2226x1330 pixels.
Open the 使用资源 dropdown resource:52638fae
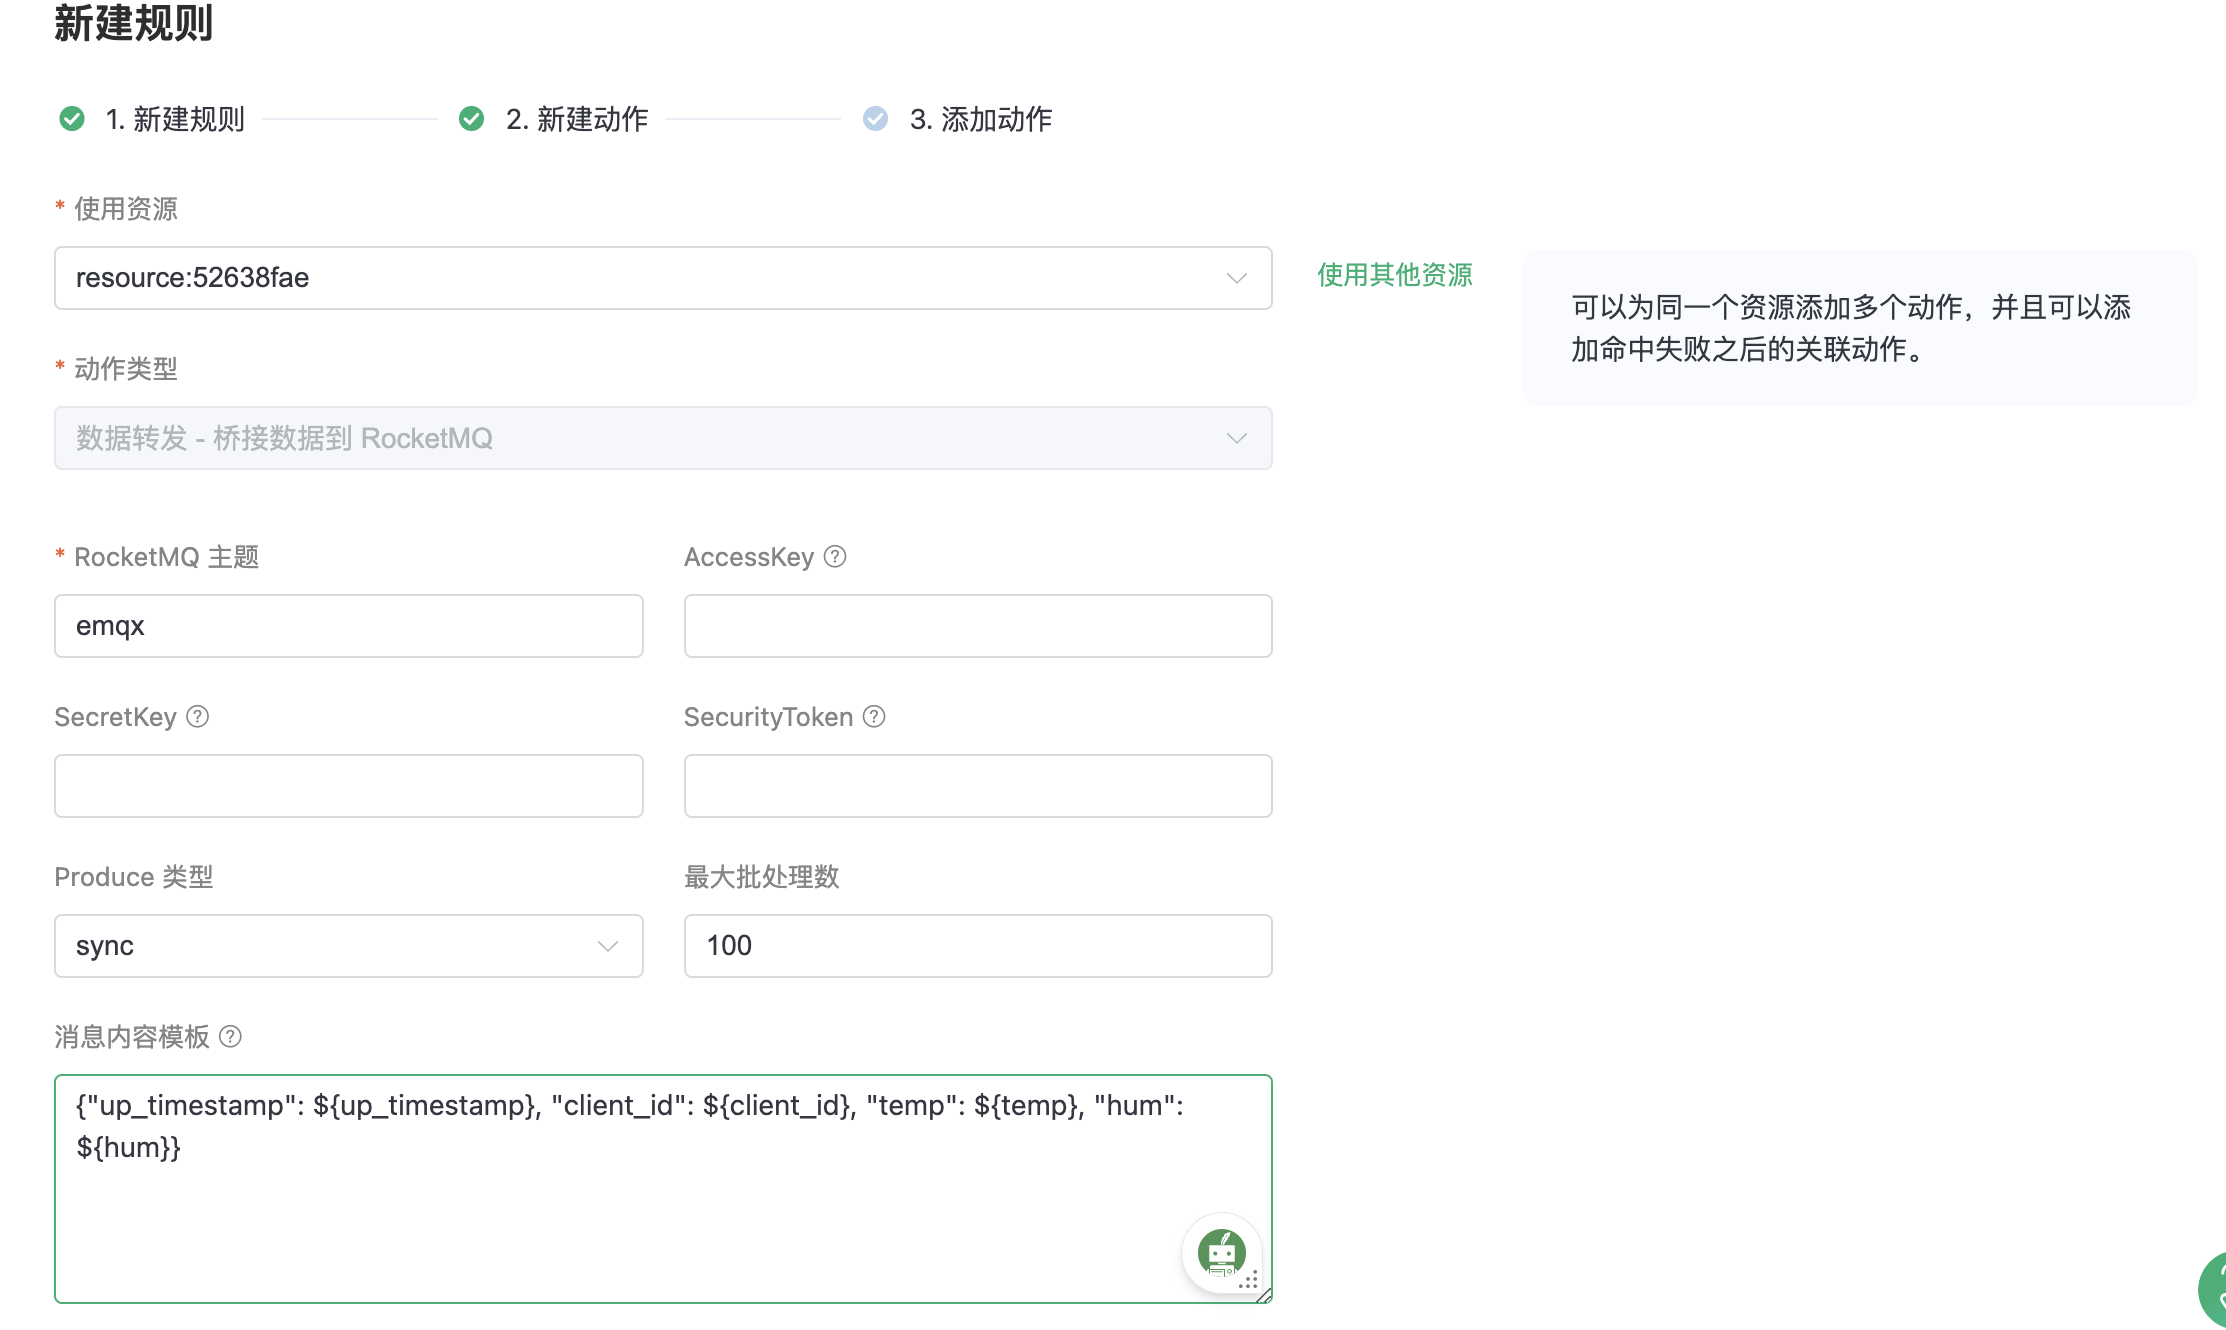pyautogui.click(x=662, y=278)
